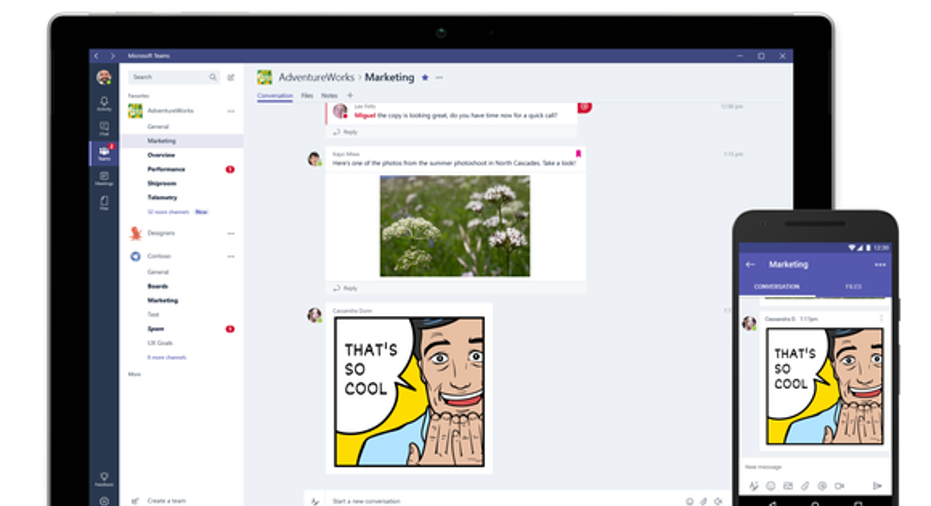Click the Feedback lightbulb icon

pyautogui.click(x=104, y=479)
